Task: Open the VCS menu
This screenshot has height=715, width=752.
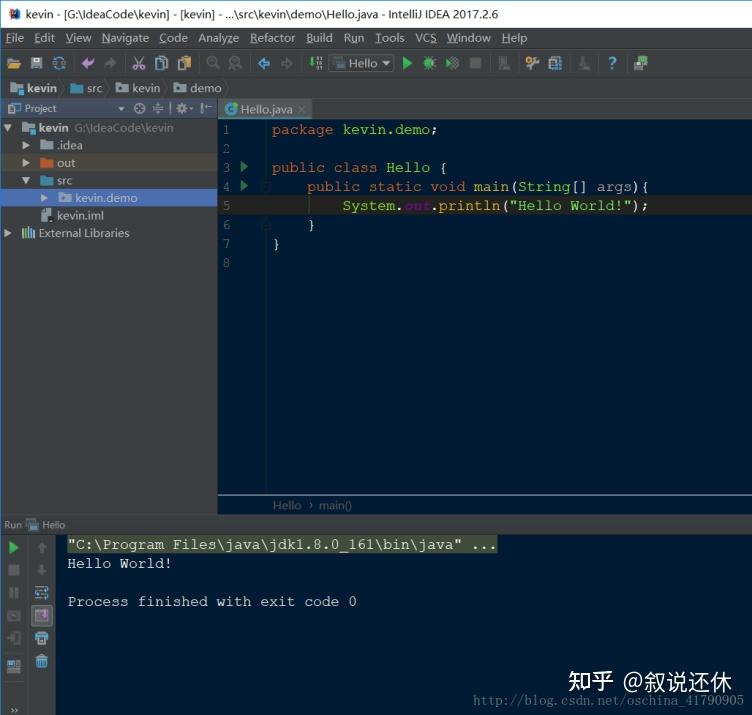Action: [x=426, y=38]
